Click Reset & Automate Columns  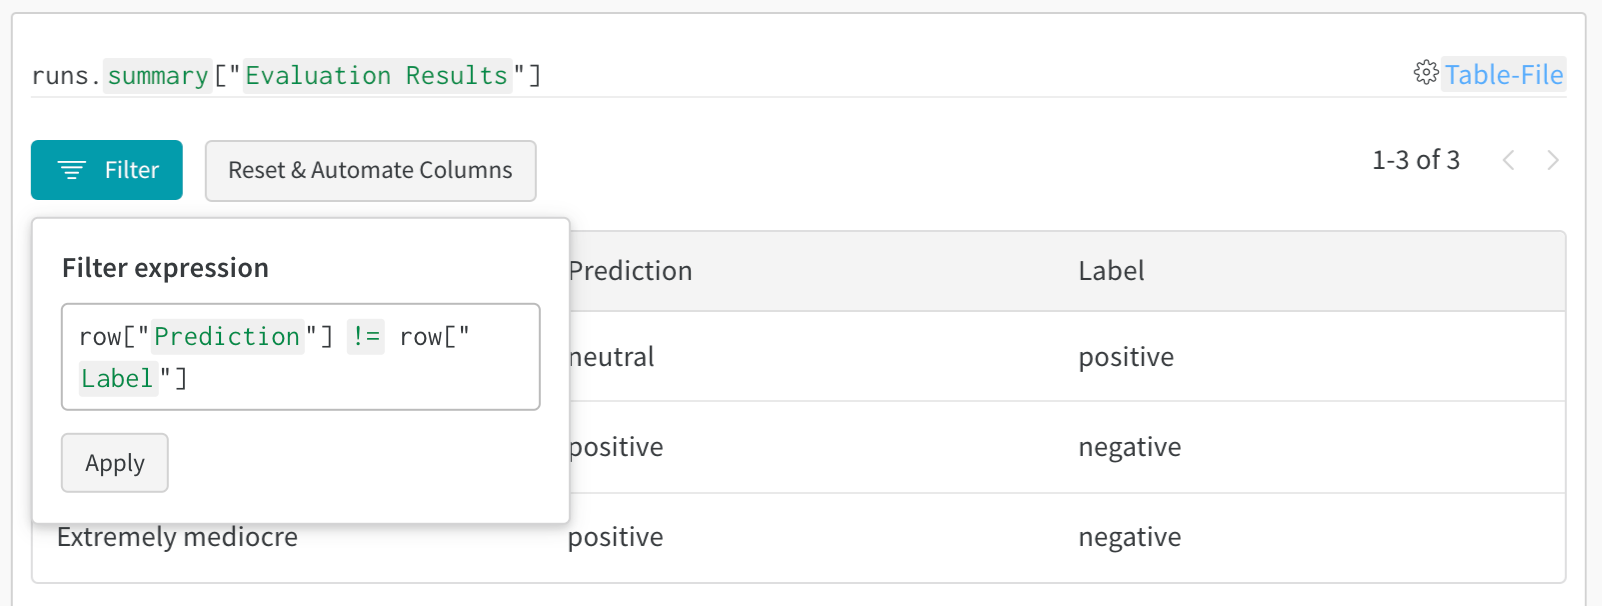click(370, 170)
